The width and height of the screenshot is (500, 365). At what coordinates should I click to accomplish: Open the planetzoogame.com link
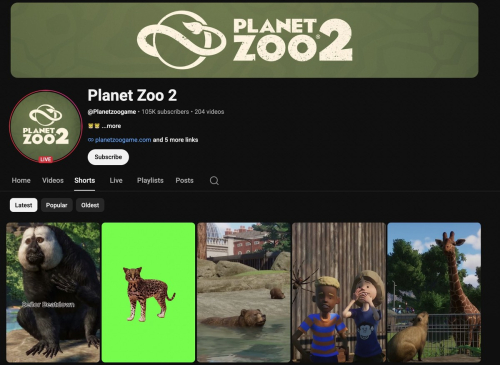point(123,140)
